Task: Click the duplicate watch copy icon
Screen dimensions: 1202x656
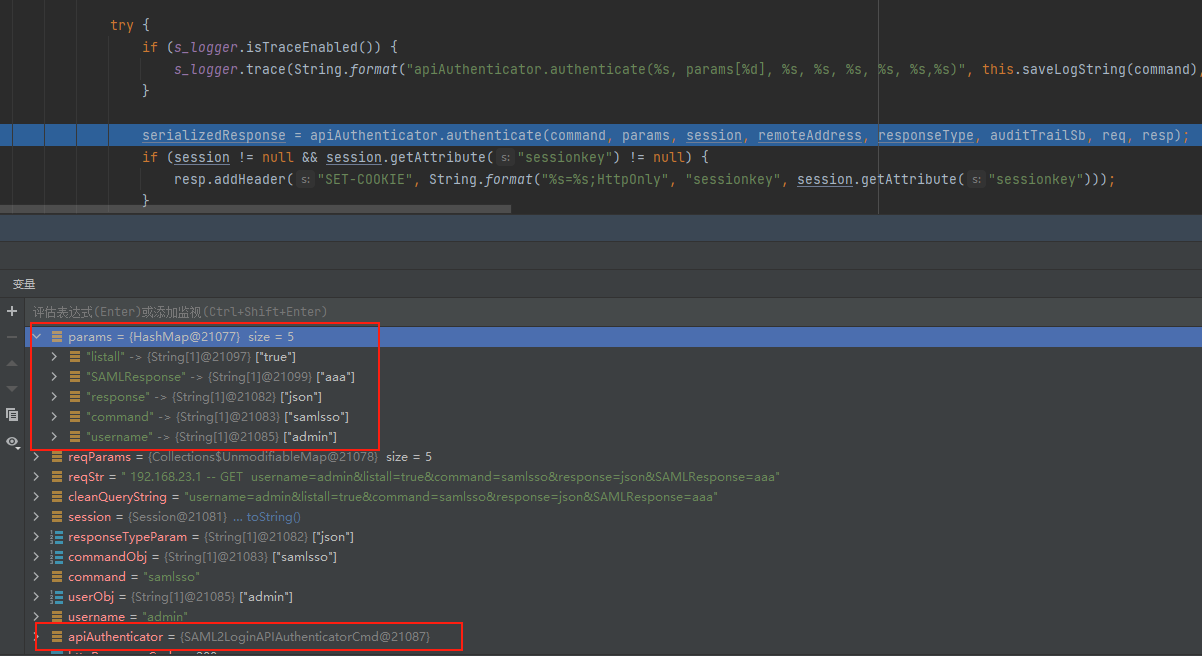Action: tap(12, 414)
